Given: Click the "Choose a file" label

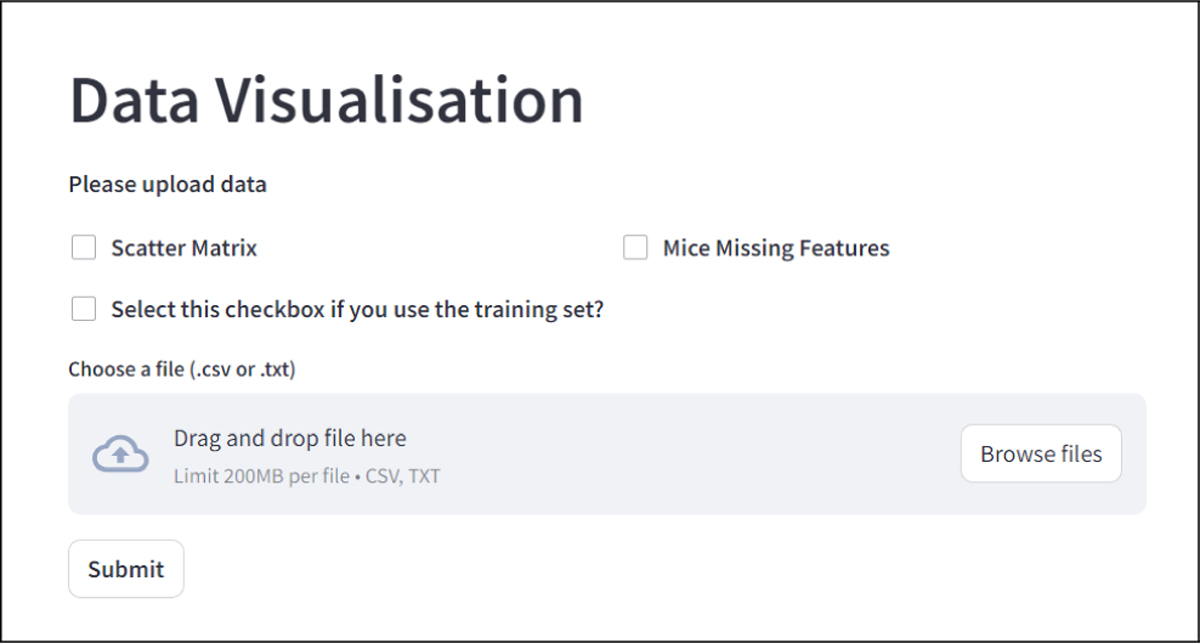Looking at the screenshot, I should [126, 369].
